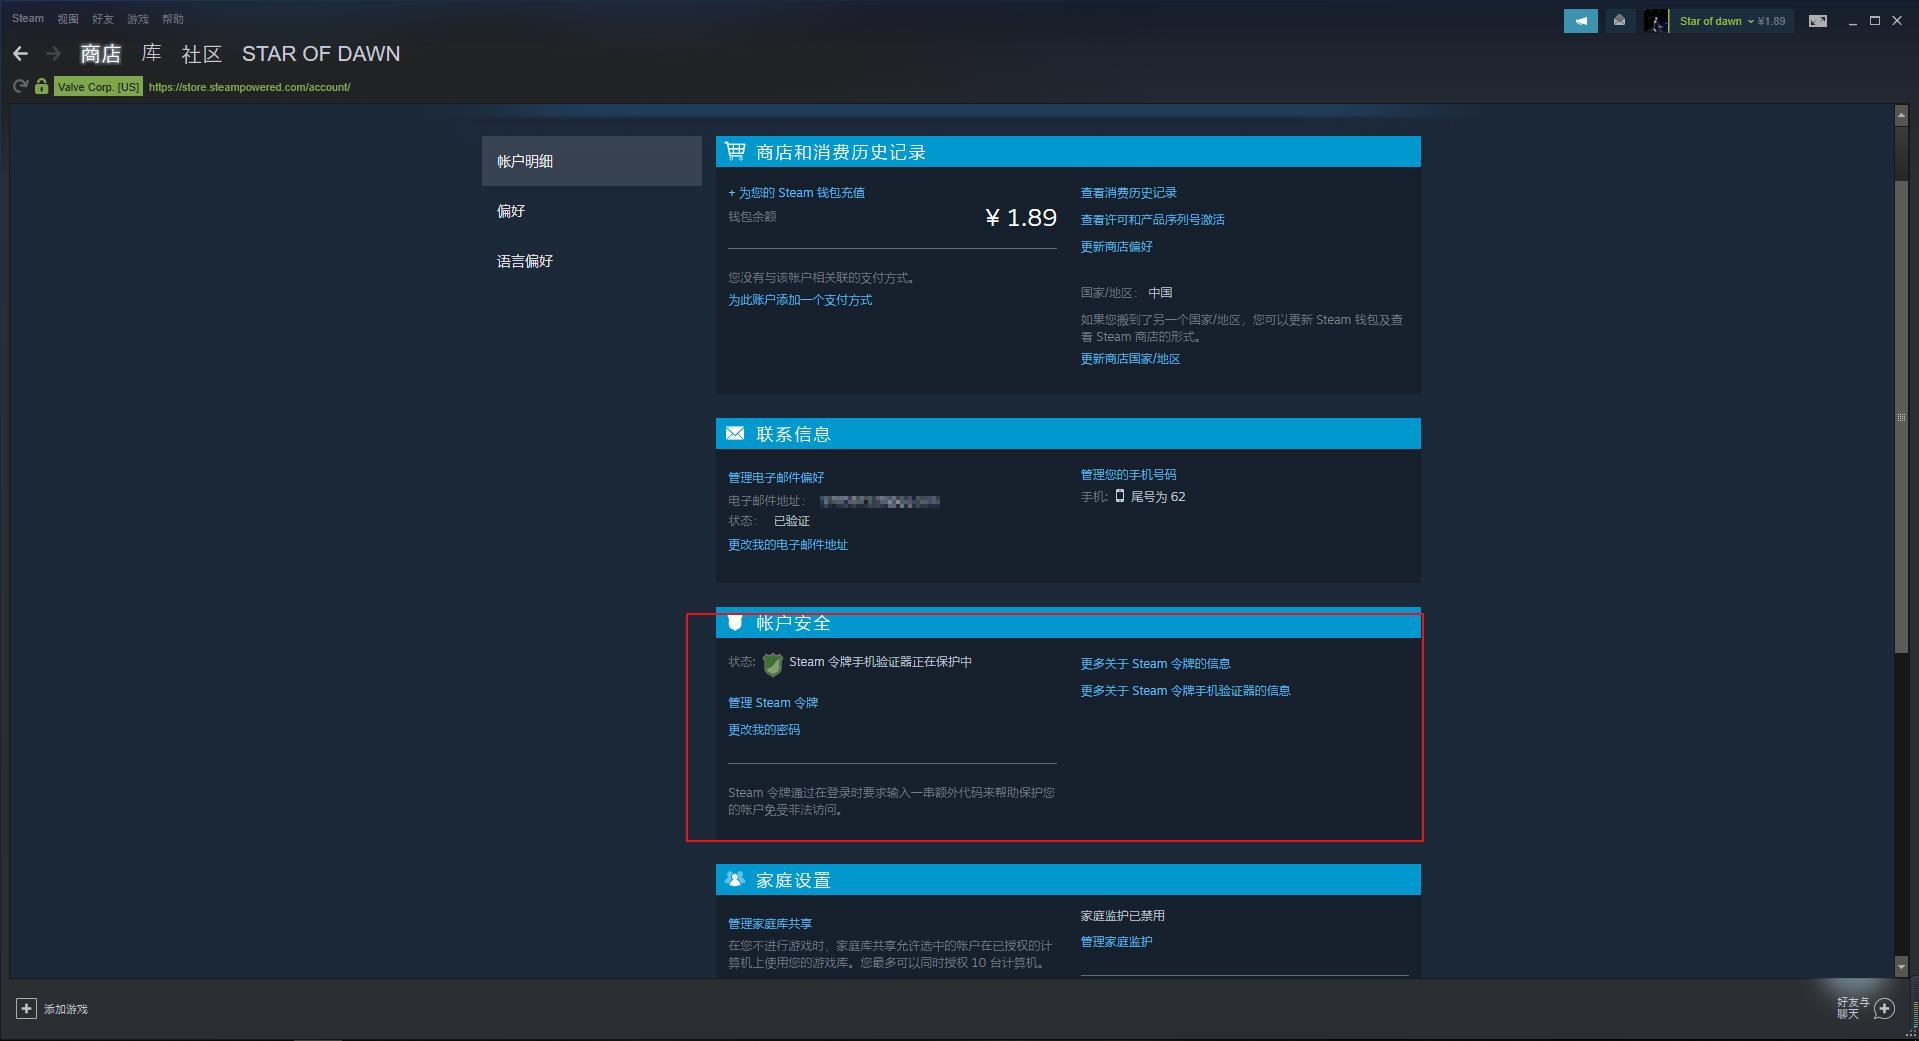Click the Star of dawn avatar picture

click(1656, 21)
